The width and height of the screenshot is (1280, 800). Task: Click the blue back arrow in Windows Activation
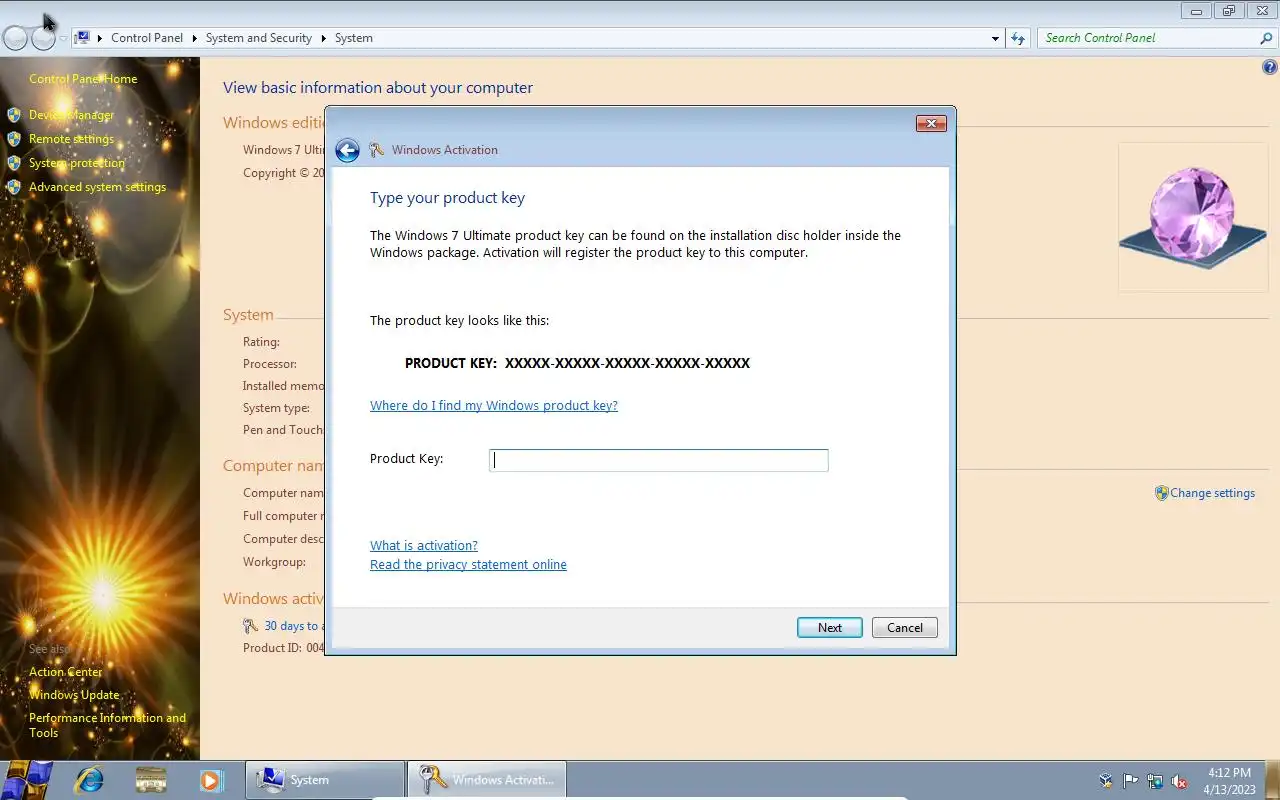[x=347, y=150]
